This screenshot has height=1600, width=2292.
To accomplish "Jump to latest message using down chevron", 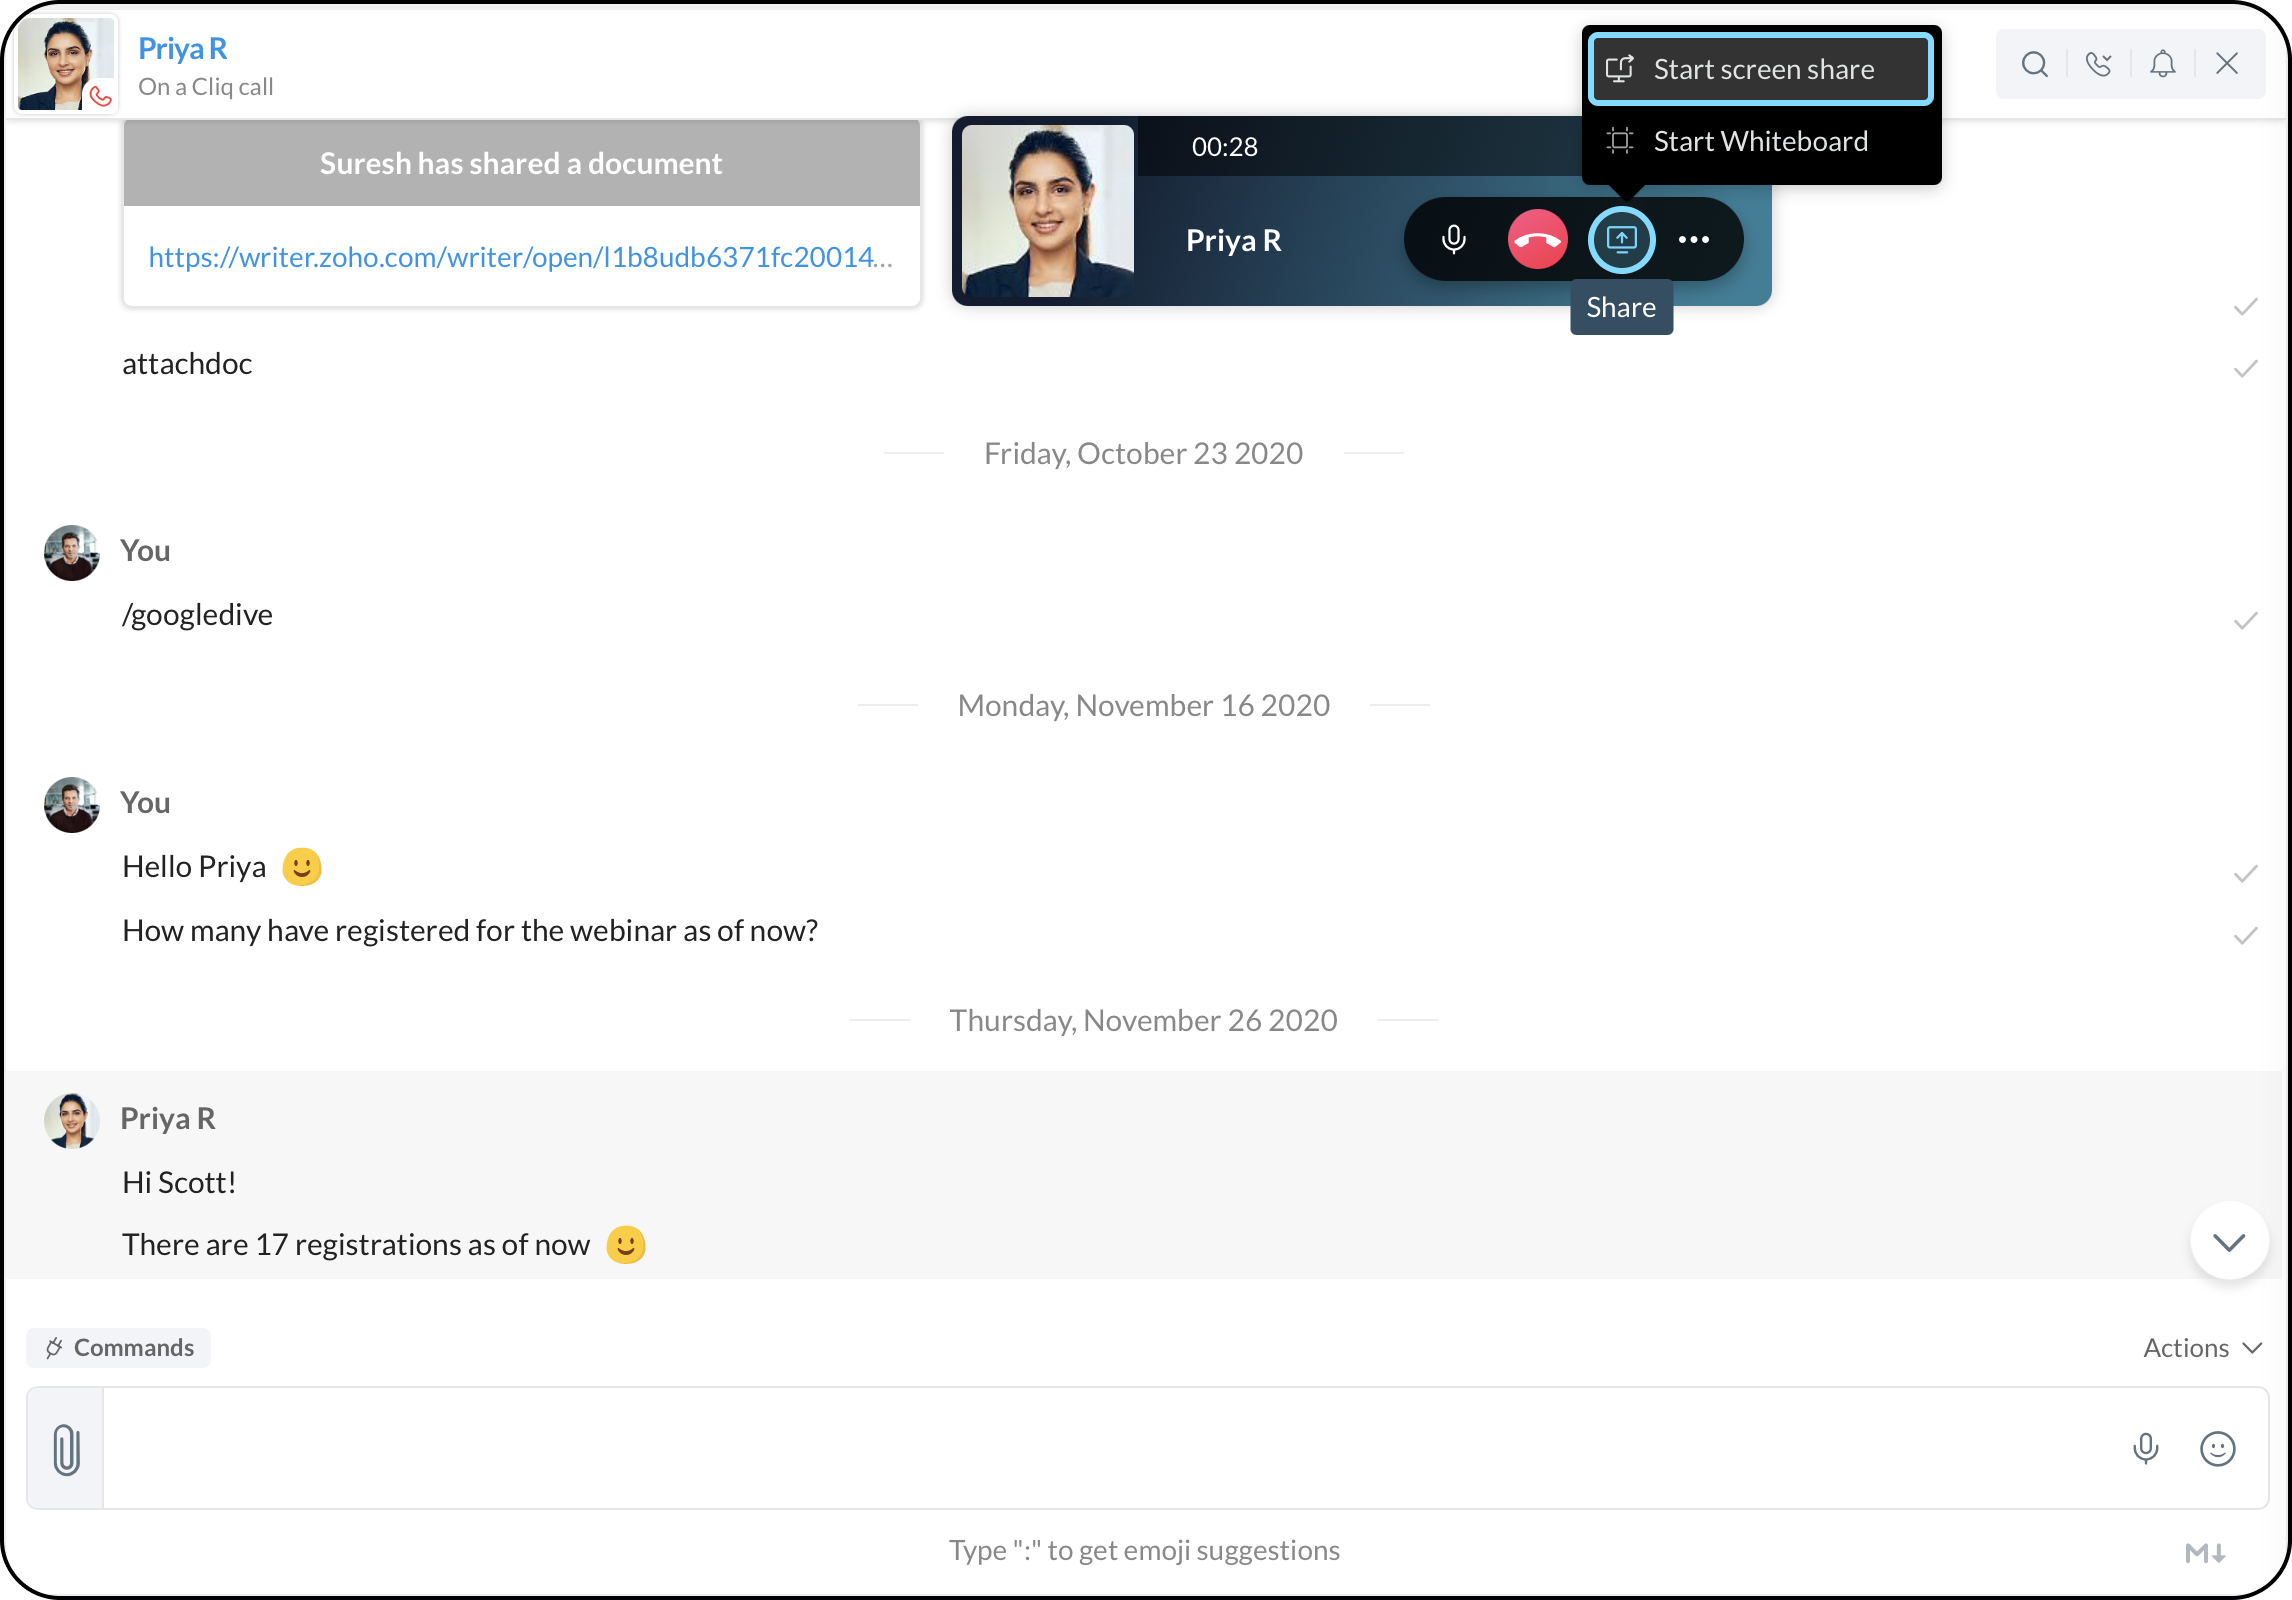I will (2229, 1241).
